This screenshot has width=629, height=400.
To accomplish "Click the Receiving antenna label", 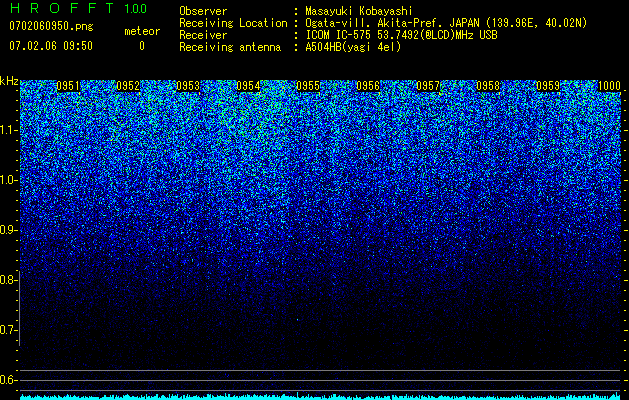I will tap(230, 47).
